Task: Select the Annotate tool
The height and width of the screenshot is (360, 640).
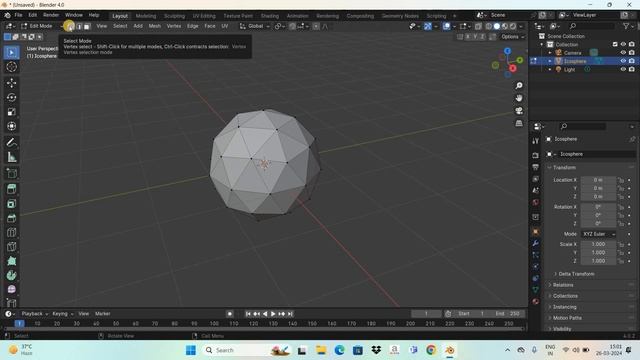Action: 11,142
